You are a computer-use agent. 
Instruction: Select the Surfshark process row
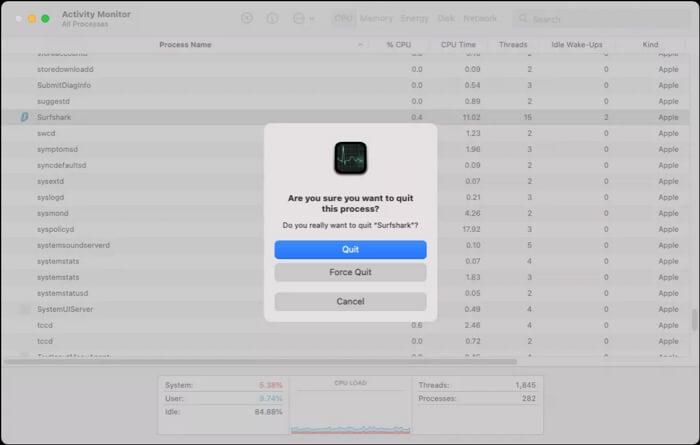click(x=345, y=117)
